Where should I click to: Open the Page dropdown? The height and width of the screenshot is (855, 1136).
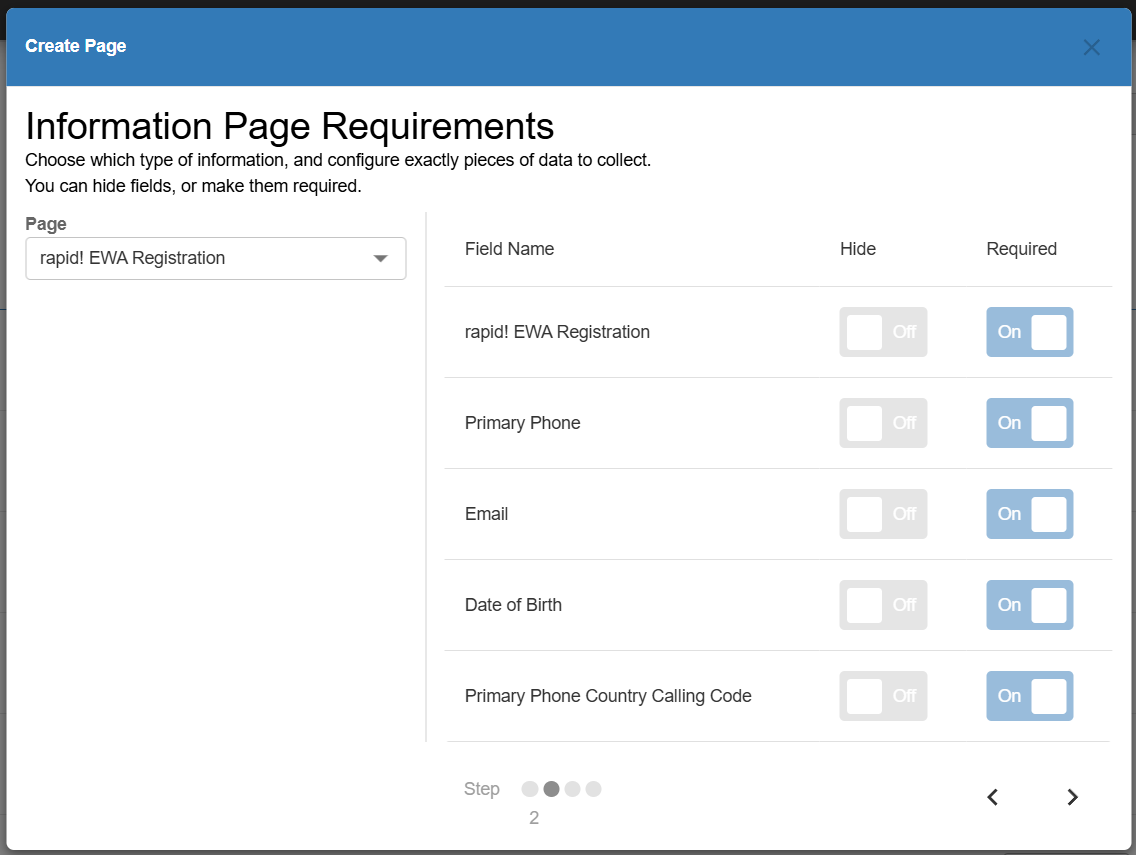coord(215,258)
